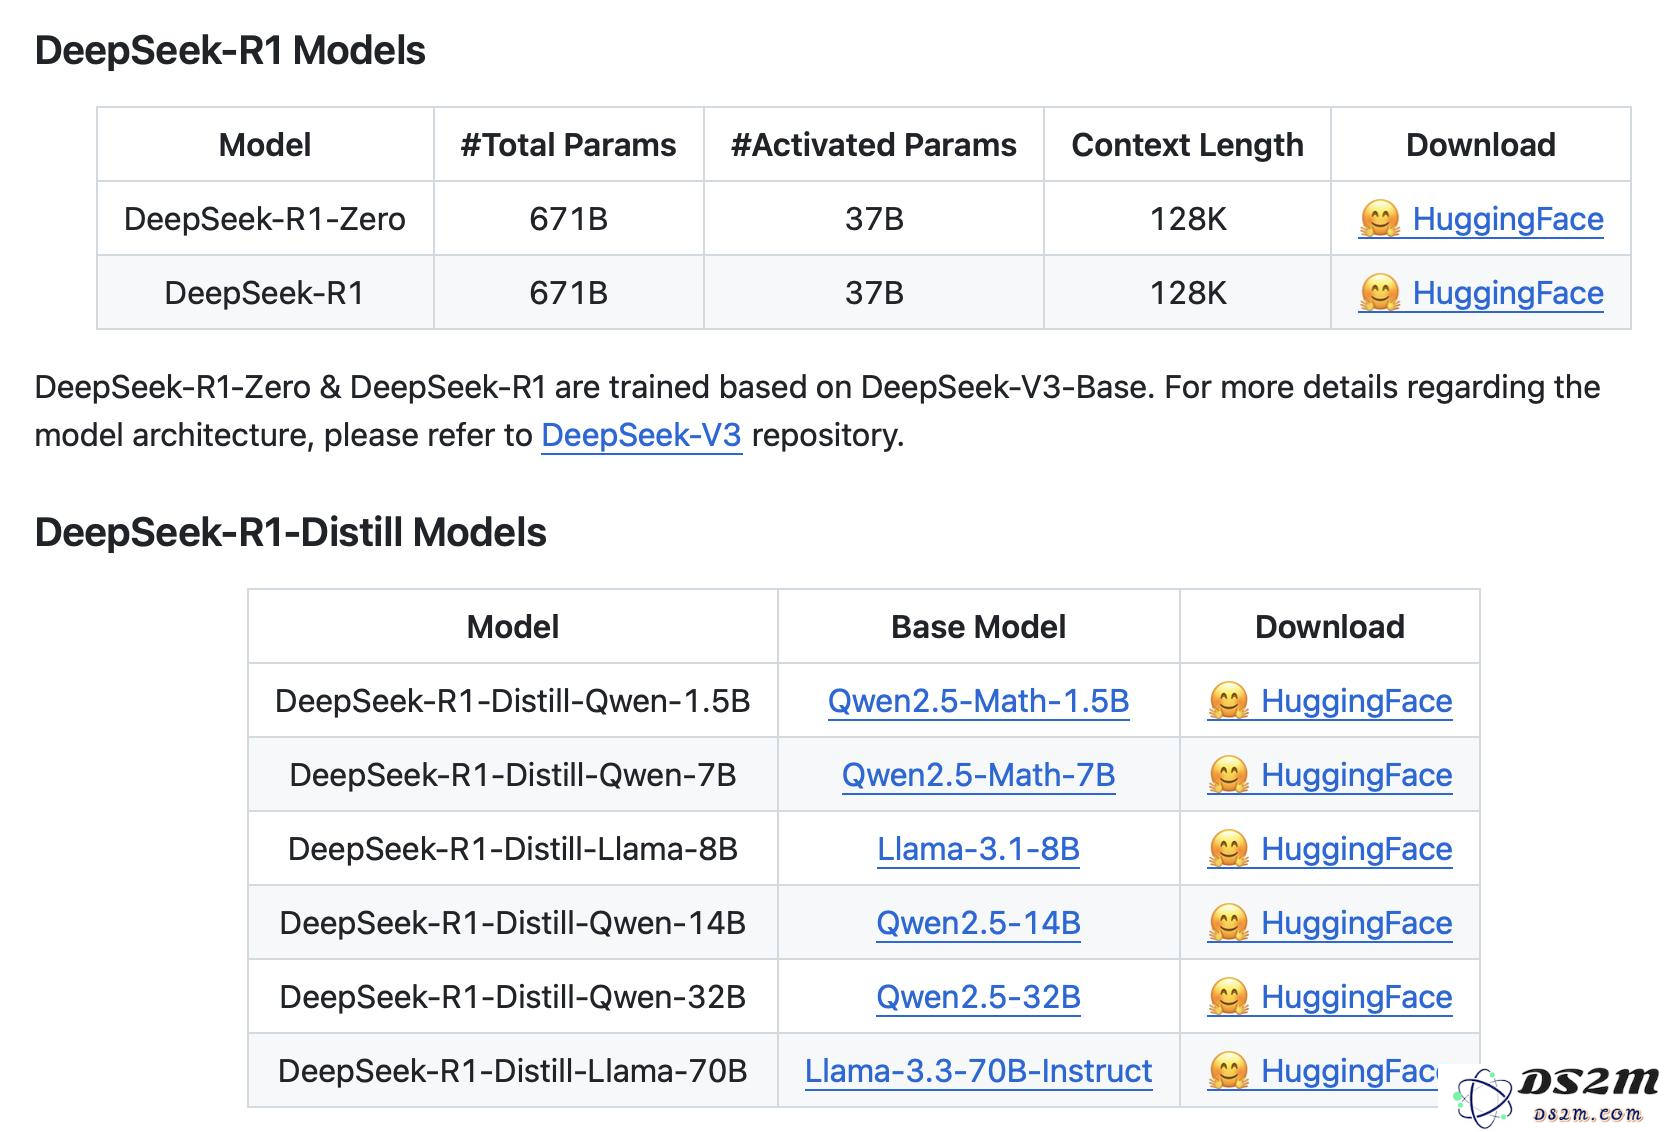This screenshot has height=1132, width=1676.
Task: Open HuggingFace download for Distill-Llama-70B
Action: click(1325, 1071)
